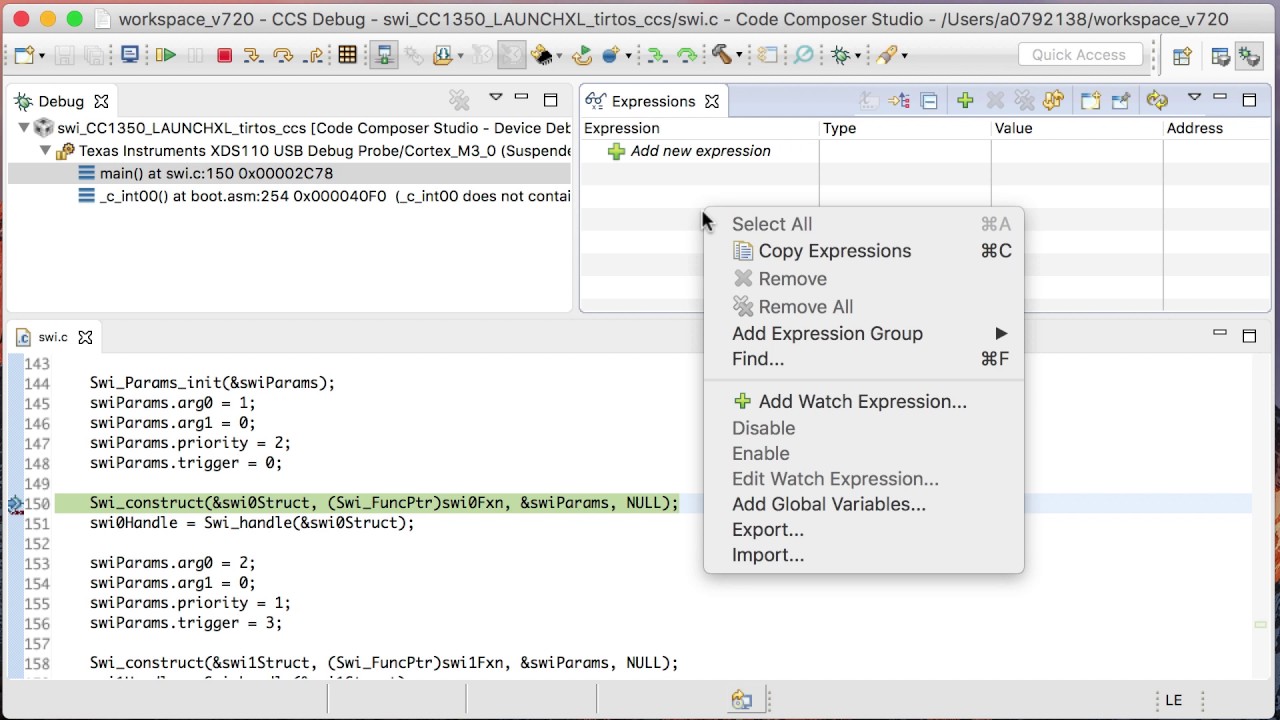The width and height of the screenshot is (1280, 720).
Task: Click the Refresh icon in Expressions view
Action: (1157, 100)
